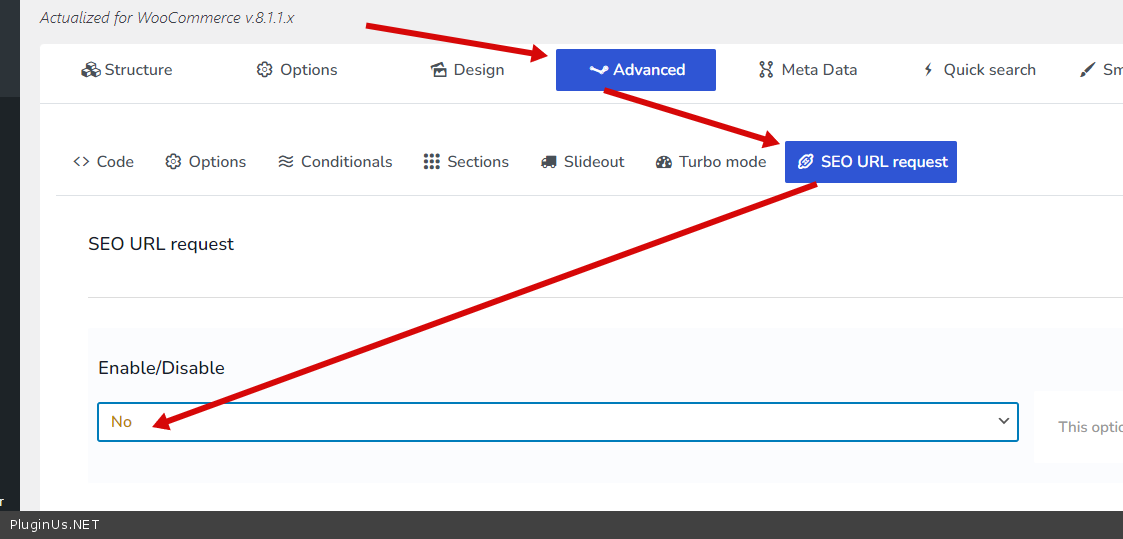Click the gauge icon for Turbo mode
The height and width of the screenshot is (539, 1123).
[664, 162]
